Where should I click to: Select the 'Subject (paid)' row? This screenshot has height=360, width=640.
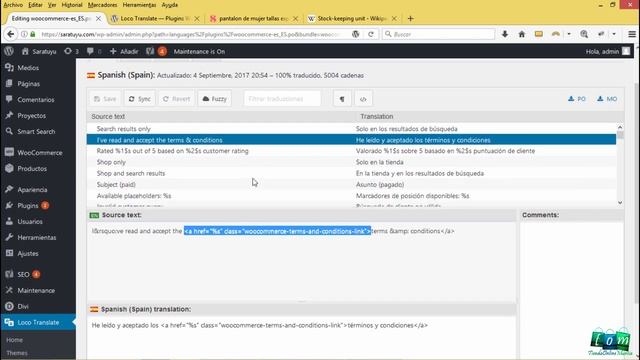[x=351, y=184]
